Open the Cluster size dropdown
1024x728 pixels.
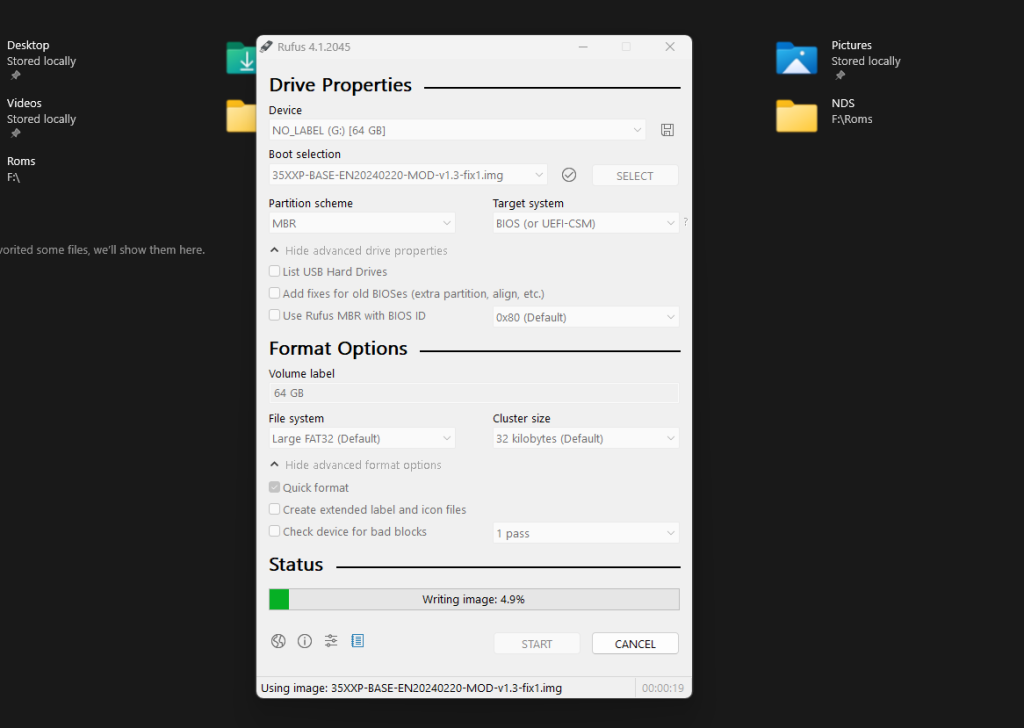point(586,439)
